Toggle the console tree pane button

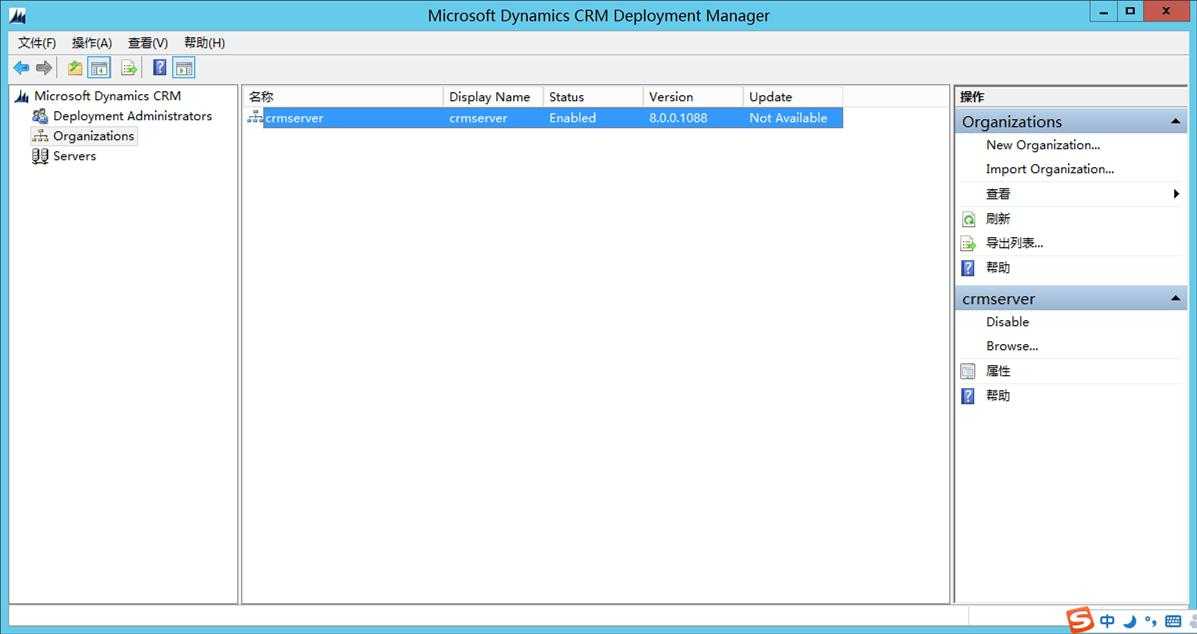click(99, 69)
